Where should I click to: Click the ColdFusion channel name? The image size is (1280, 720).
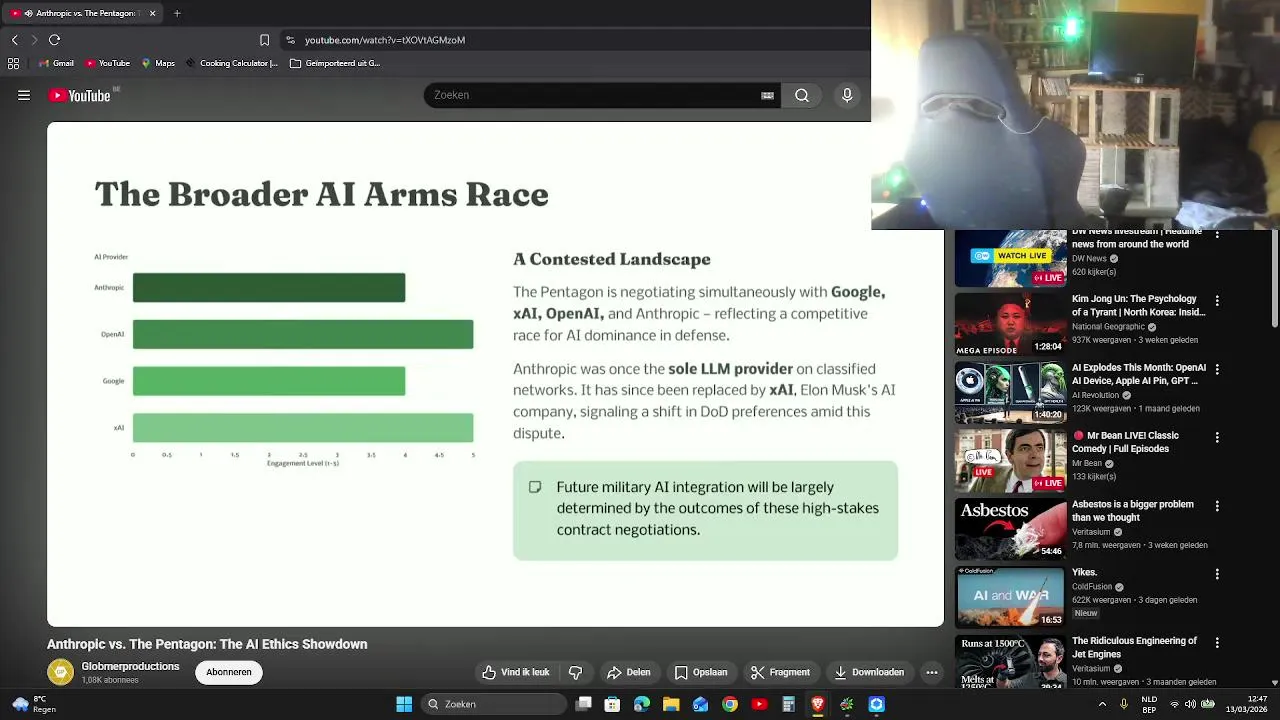[1092, 587]
